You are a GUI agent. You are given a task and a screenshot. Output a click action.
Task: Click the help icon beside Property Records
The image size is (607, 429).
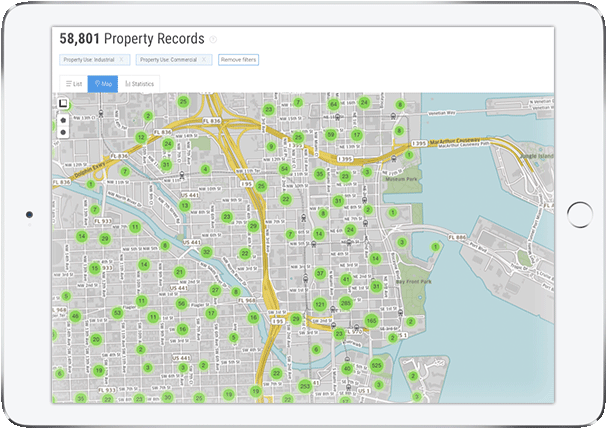[x=213, y=39]
